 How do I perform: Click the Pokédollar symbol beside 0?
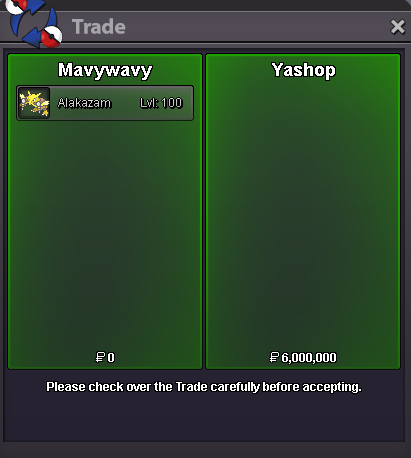point(100,357)
